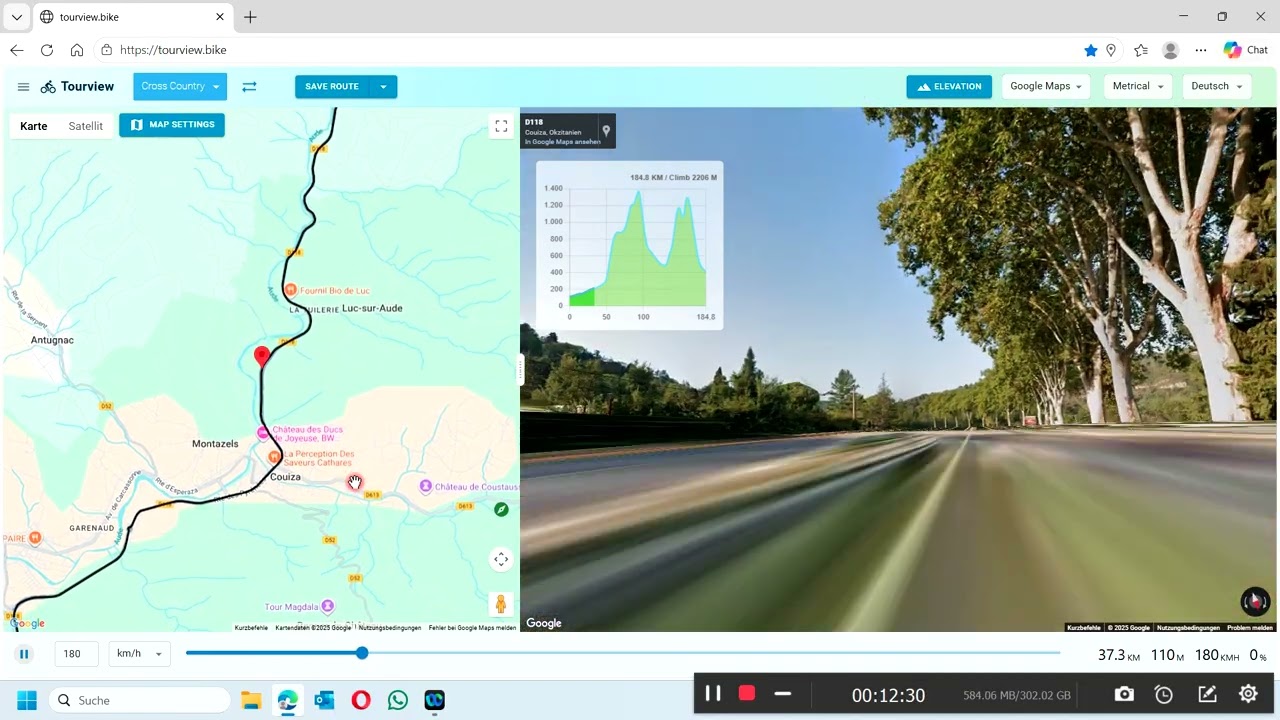The image size is (1280, 720).
Task: Select the tourview.bike browser tab
Action: [133, 17]
